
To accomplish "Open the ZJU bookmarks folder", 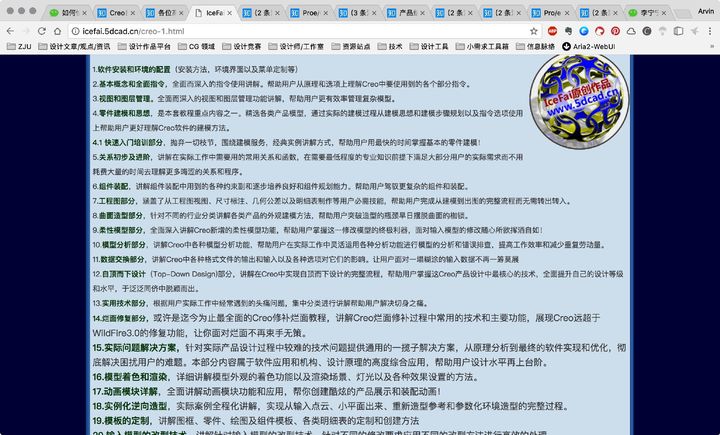I will click(20, 46).
